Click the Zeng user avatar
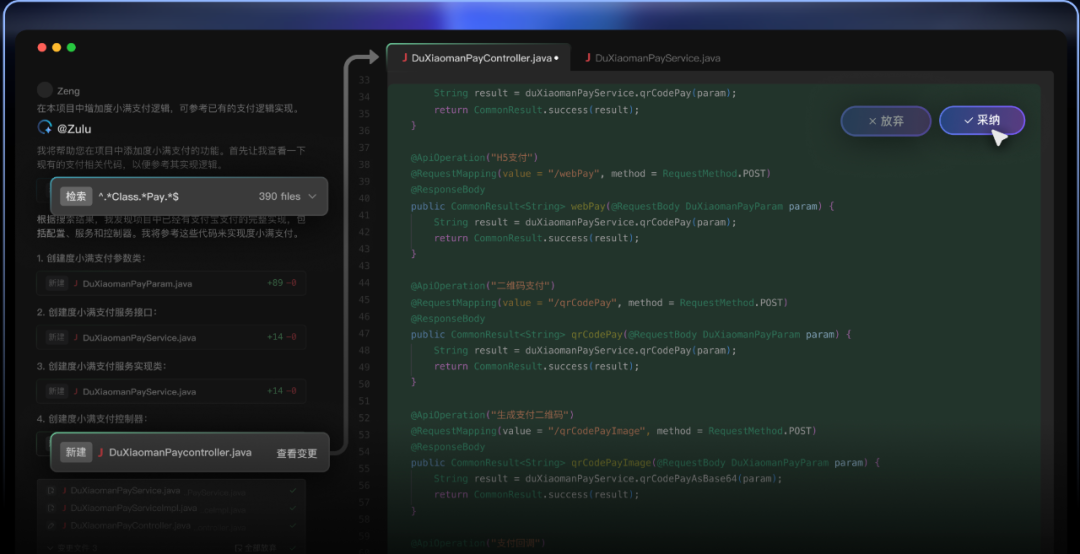The width and height of the screenshot is (1080, 554). coord(44,89)
